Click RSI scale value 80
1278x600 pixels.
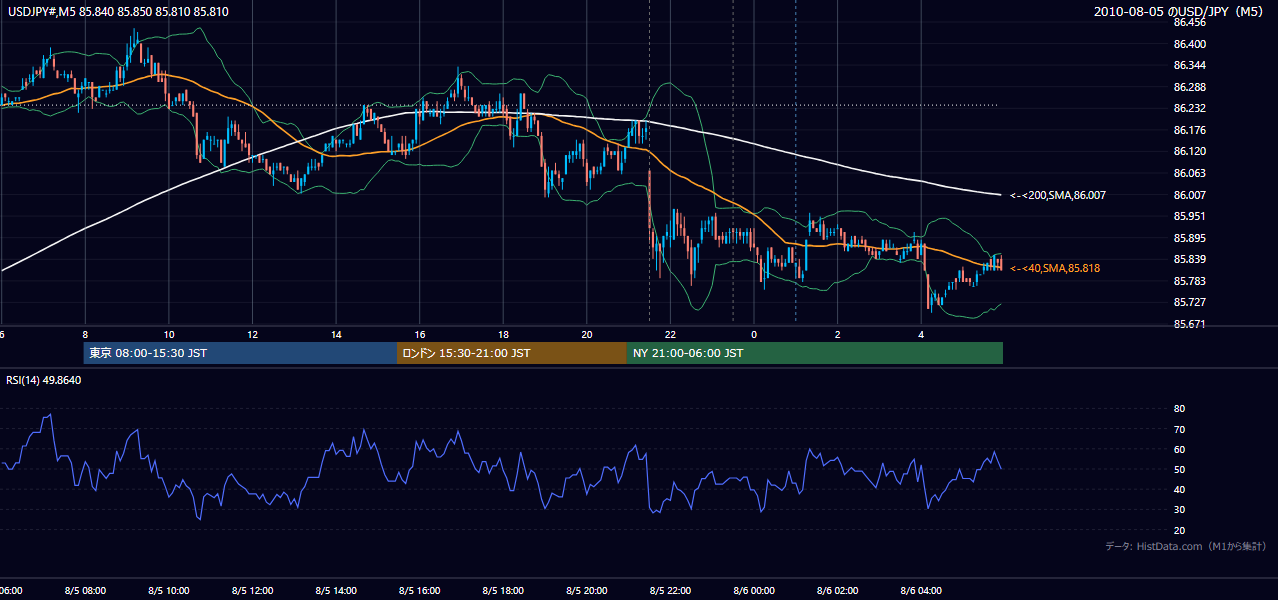[1180, 409]
